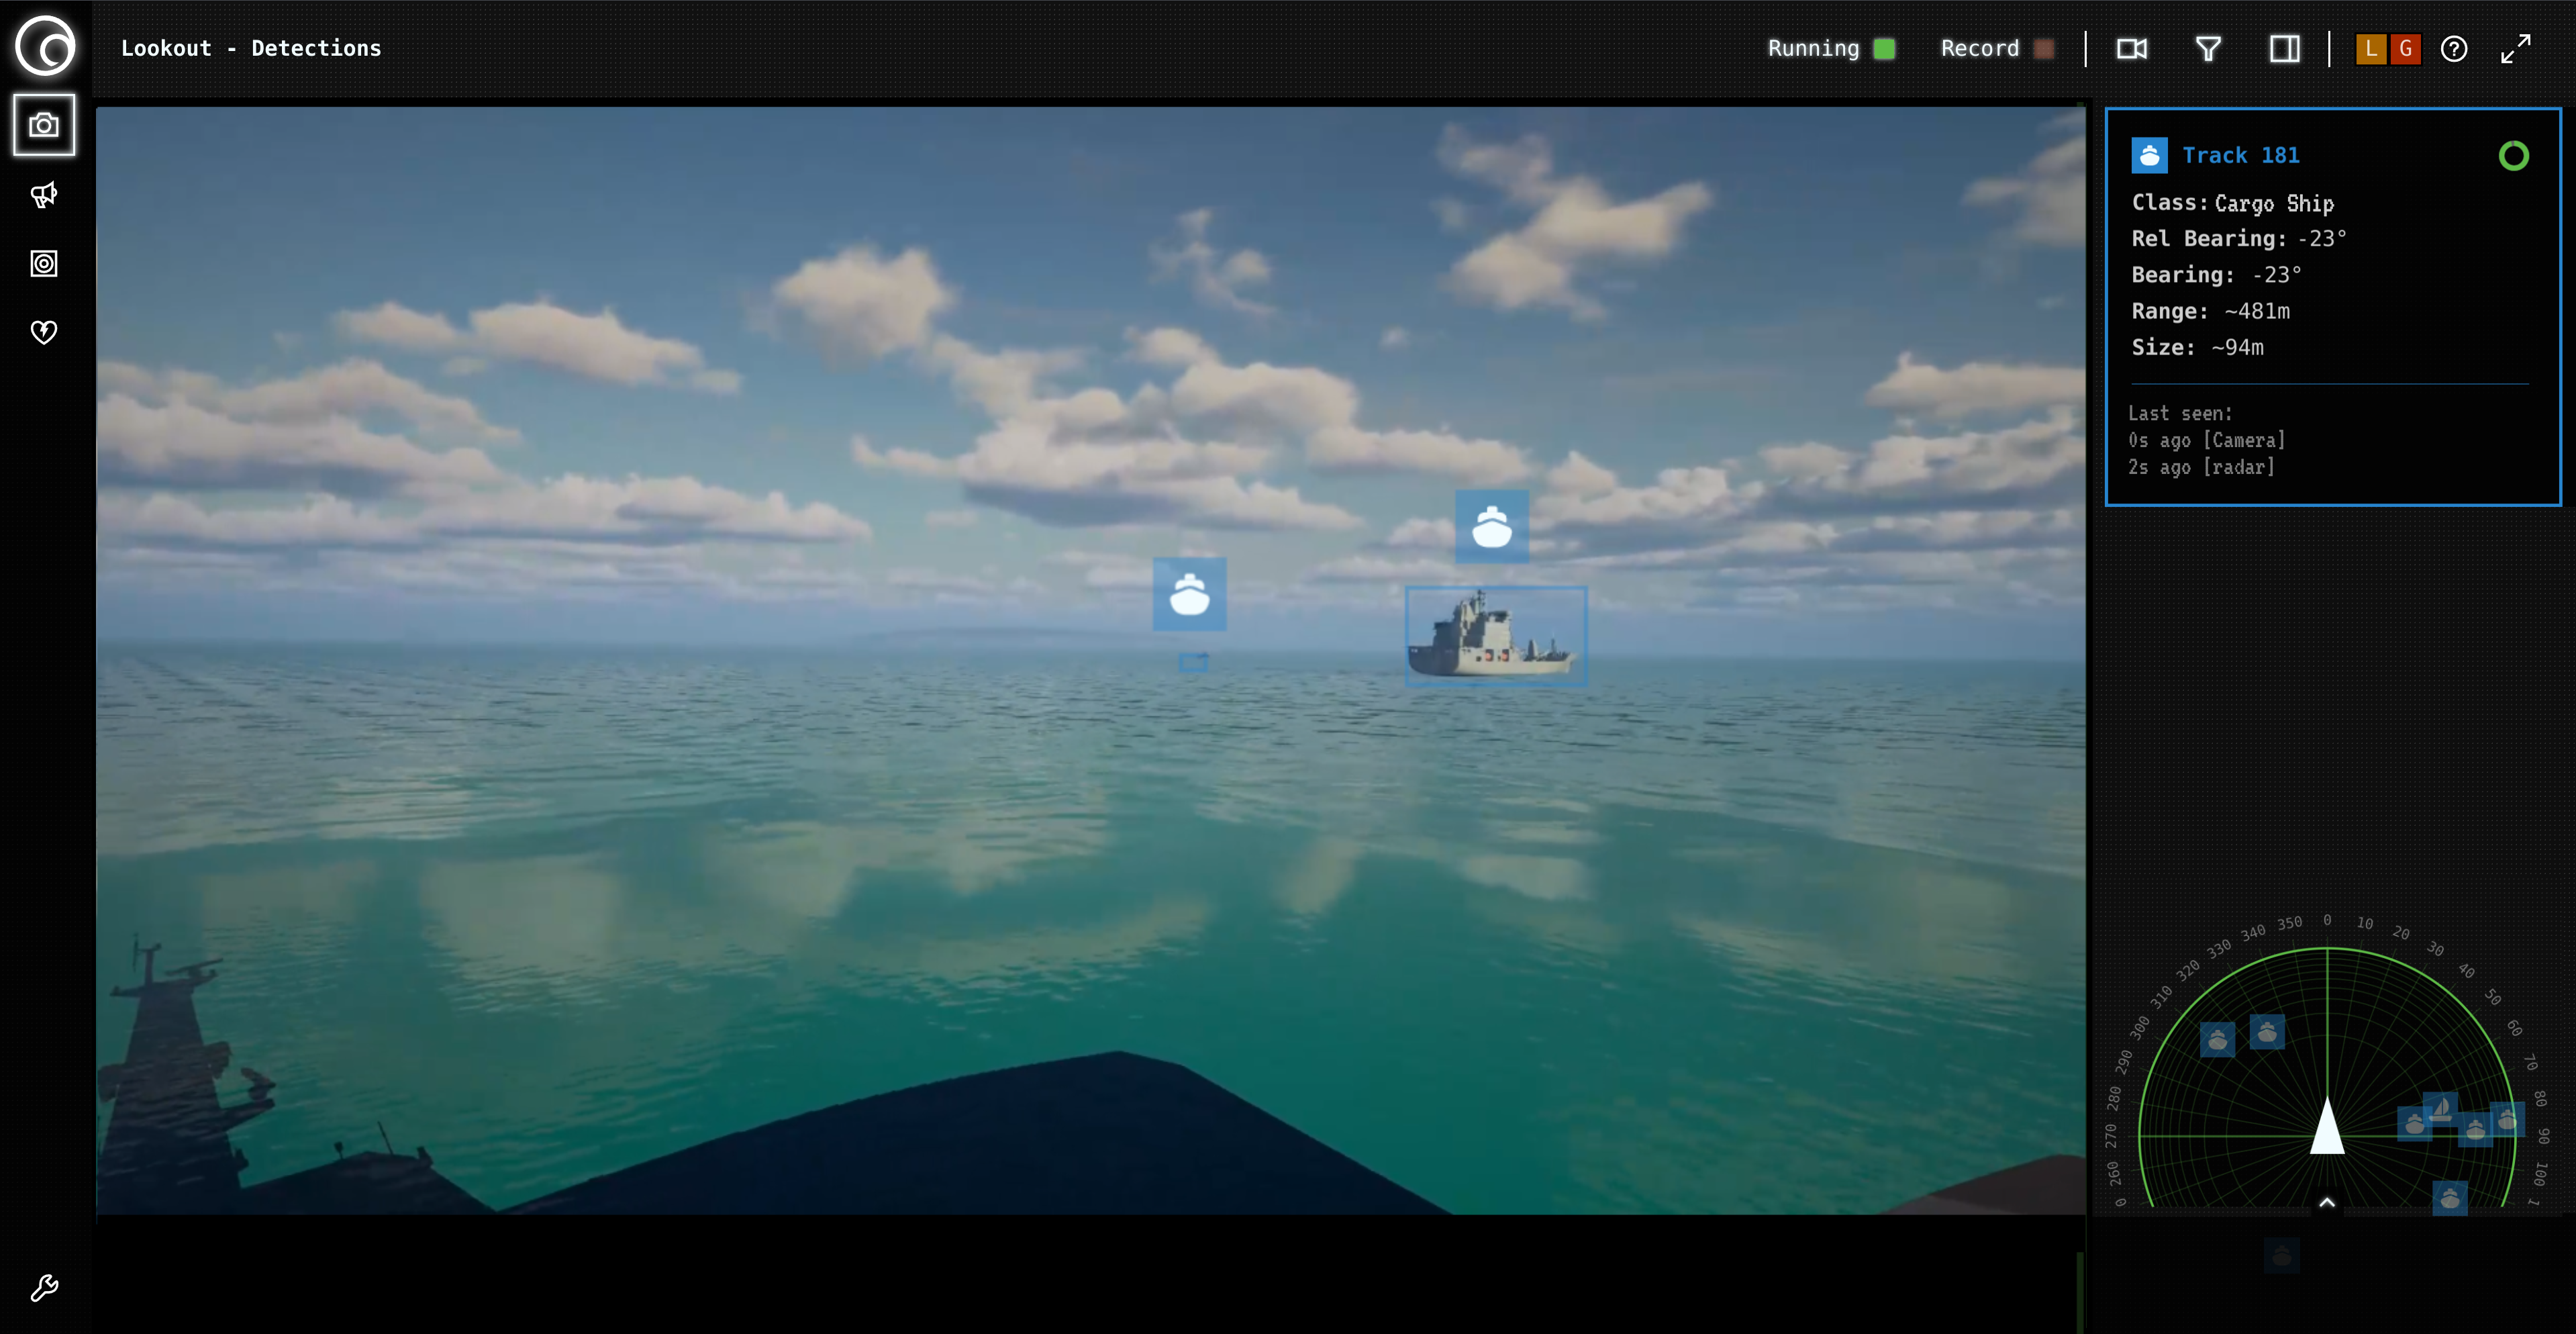The width and height of the screenshot is (2576, 1334).
Task: Enter fullscreen with expand arrows icon
Action: tap(2516, 48)
